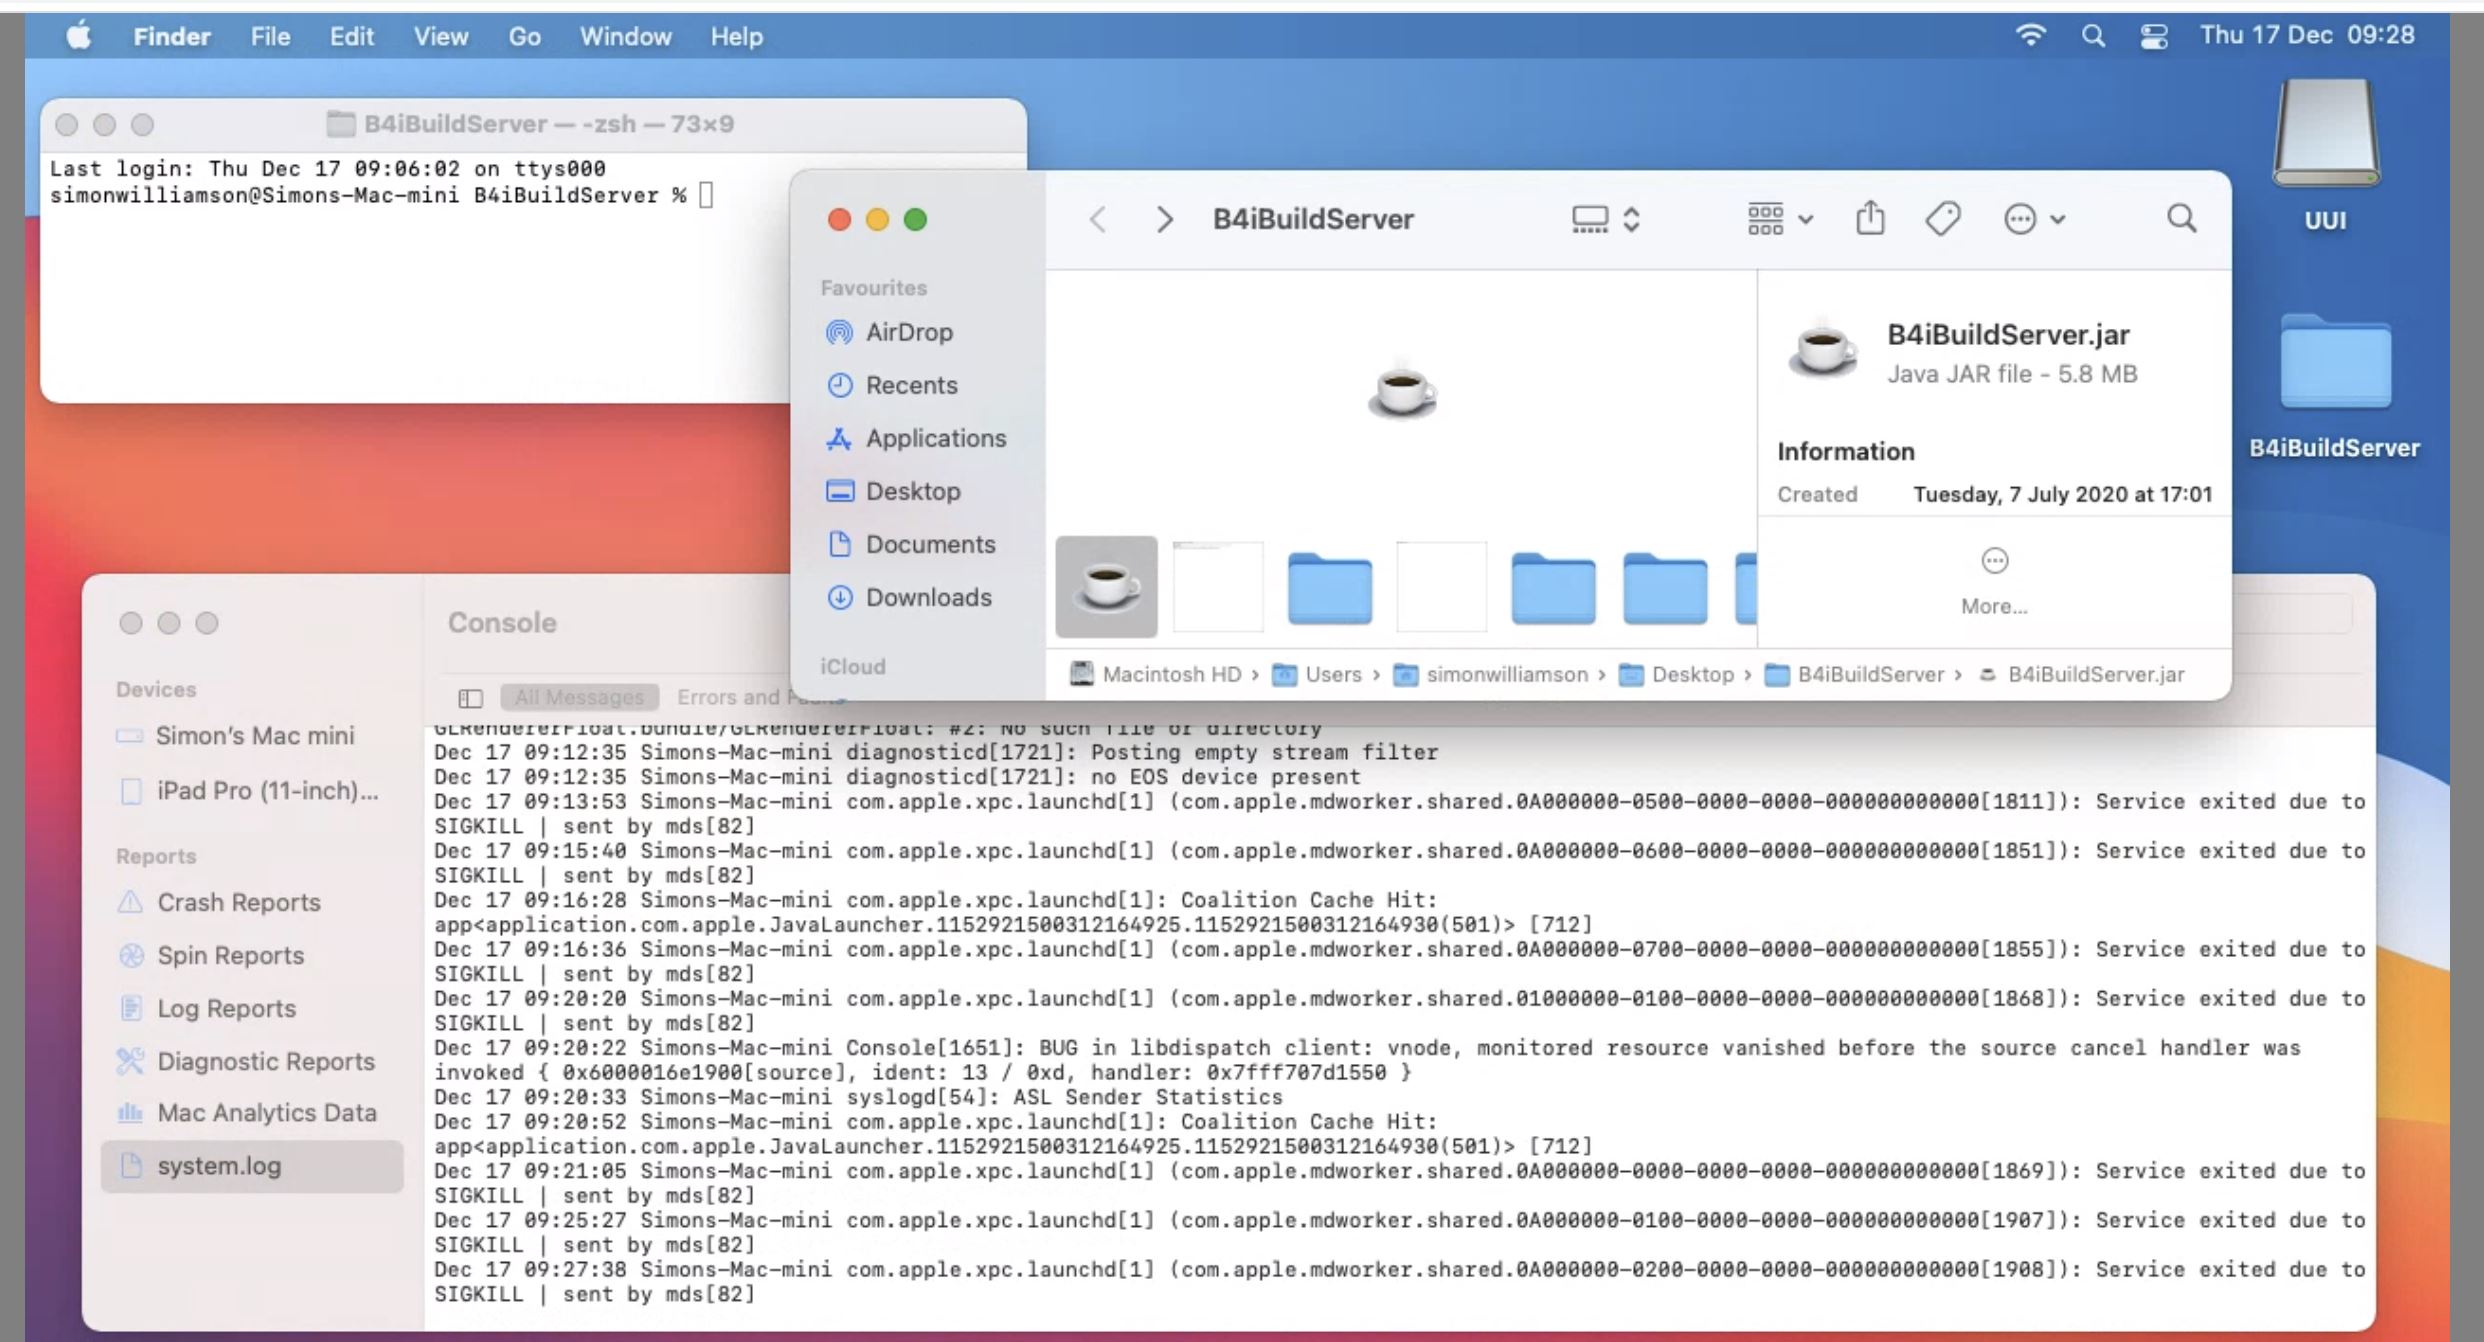Share the selected file in Finder
This screenshot has width=2484, height=1342.
[x=1870, y=218]
